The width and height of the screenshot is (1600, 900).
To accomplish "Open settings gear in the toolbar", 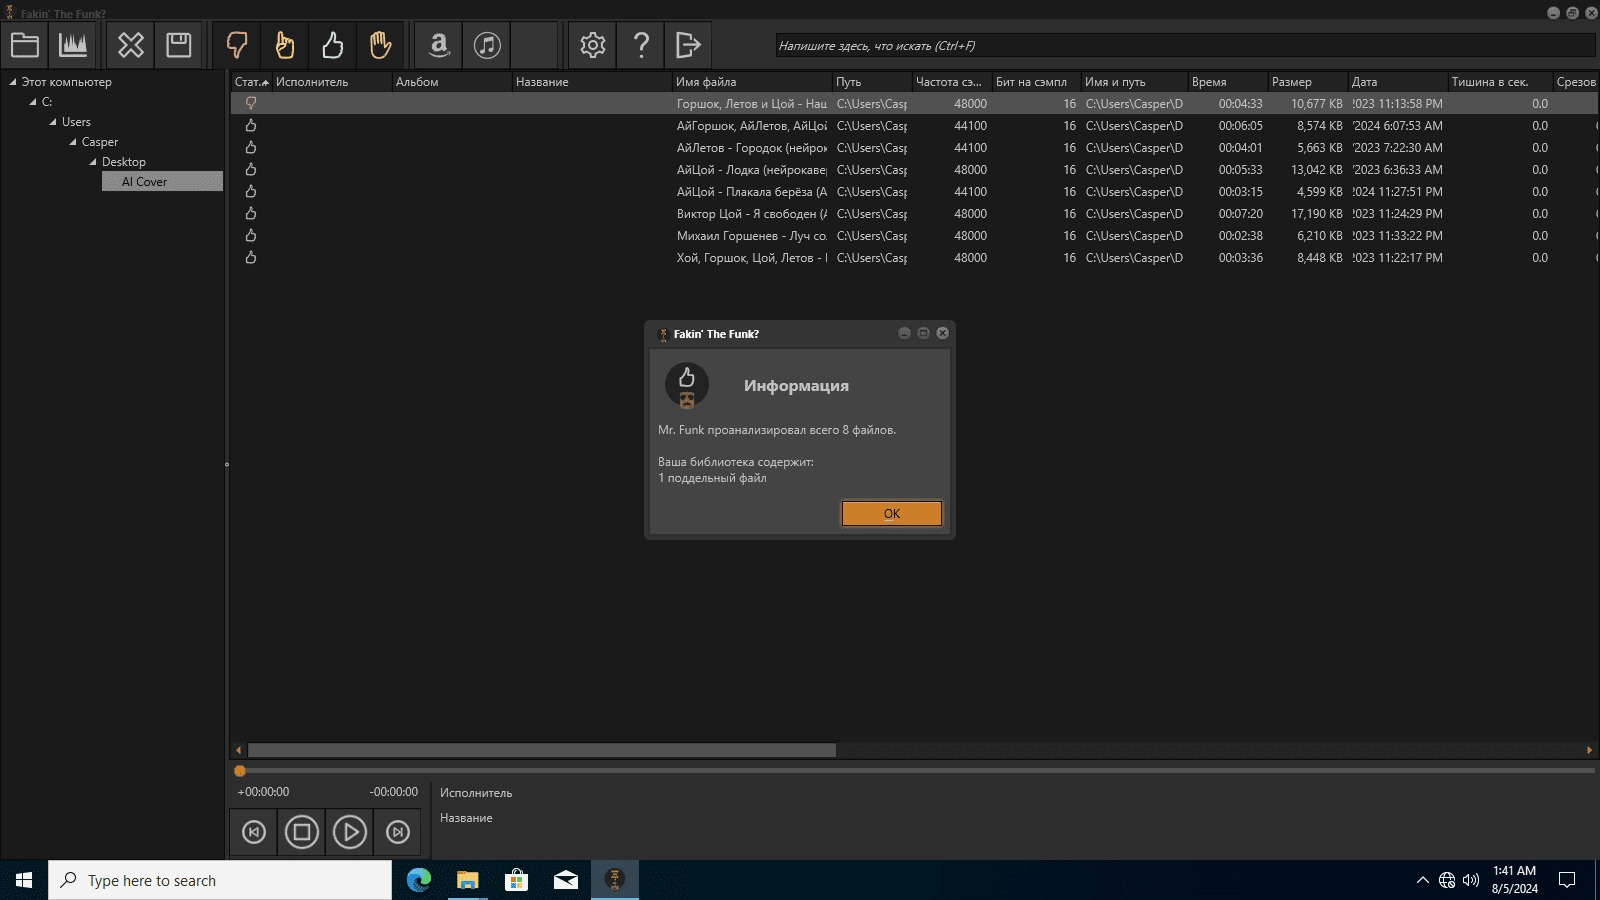I will (x=593, y=45).
